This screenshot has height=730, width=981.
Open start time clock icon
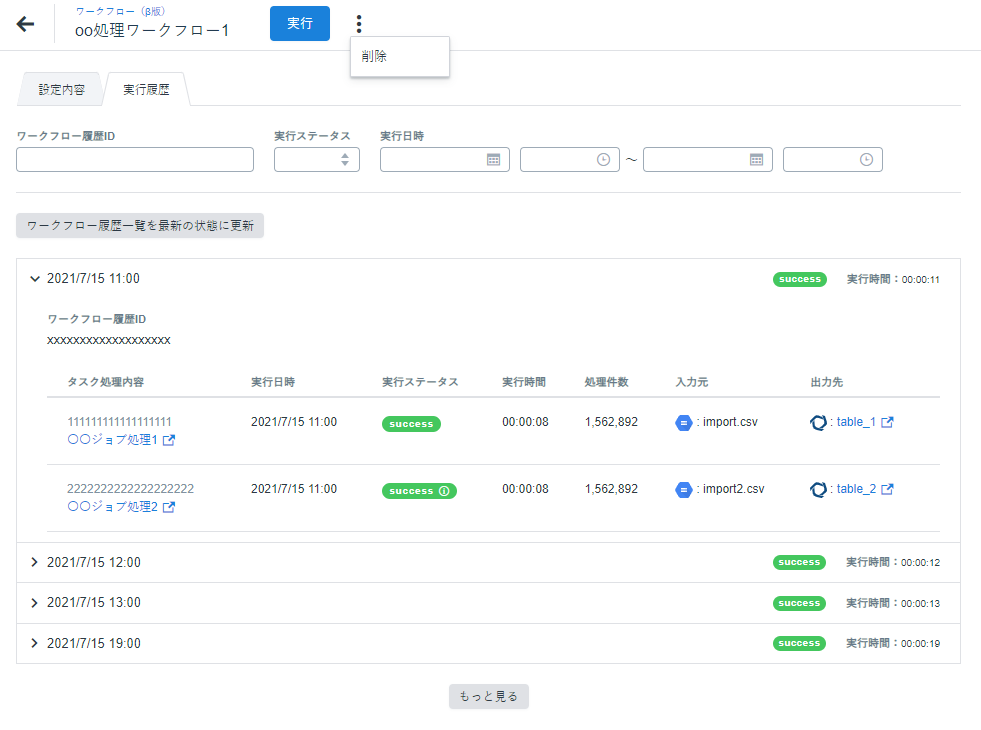coord(603,160)
